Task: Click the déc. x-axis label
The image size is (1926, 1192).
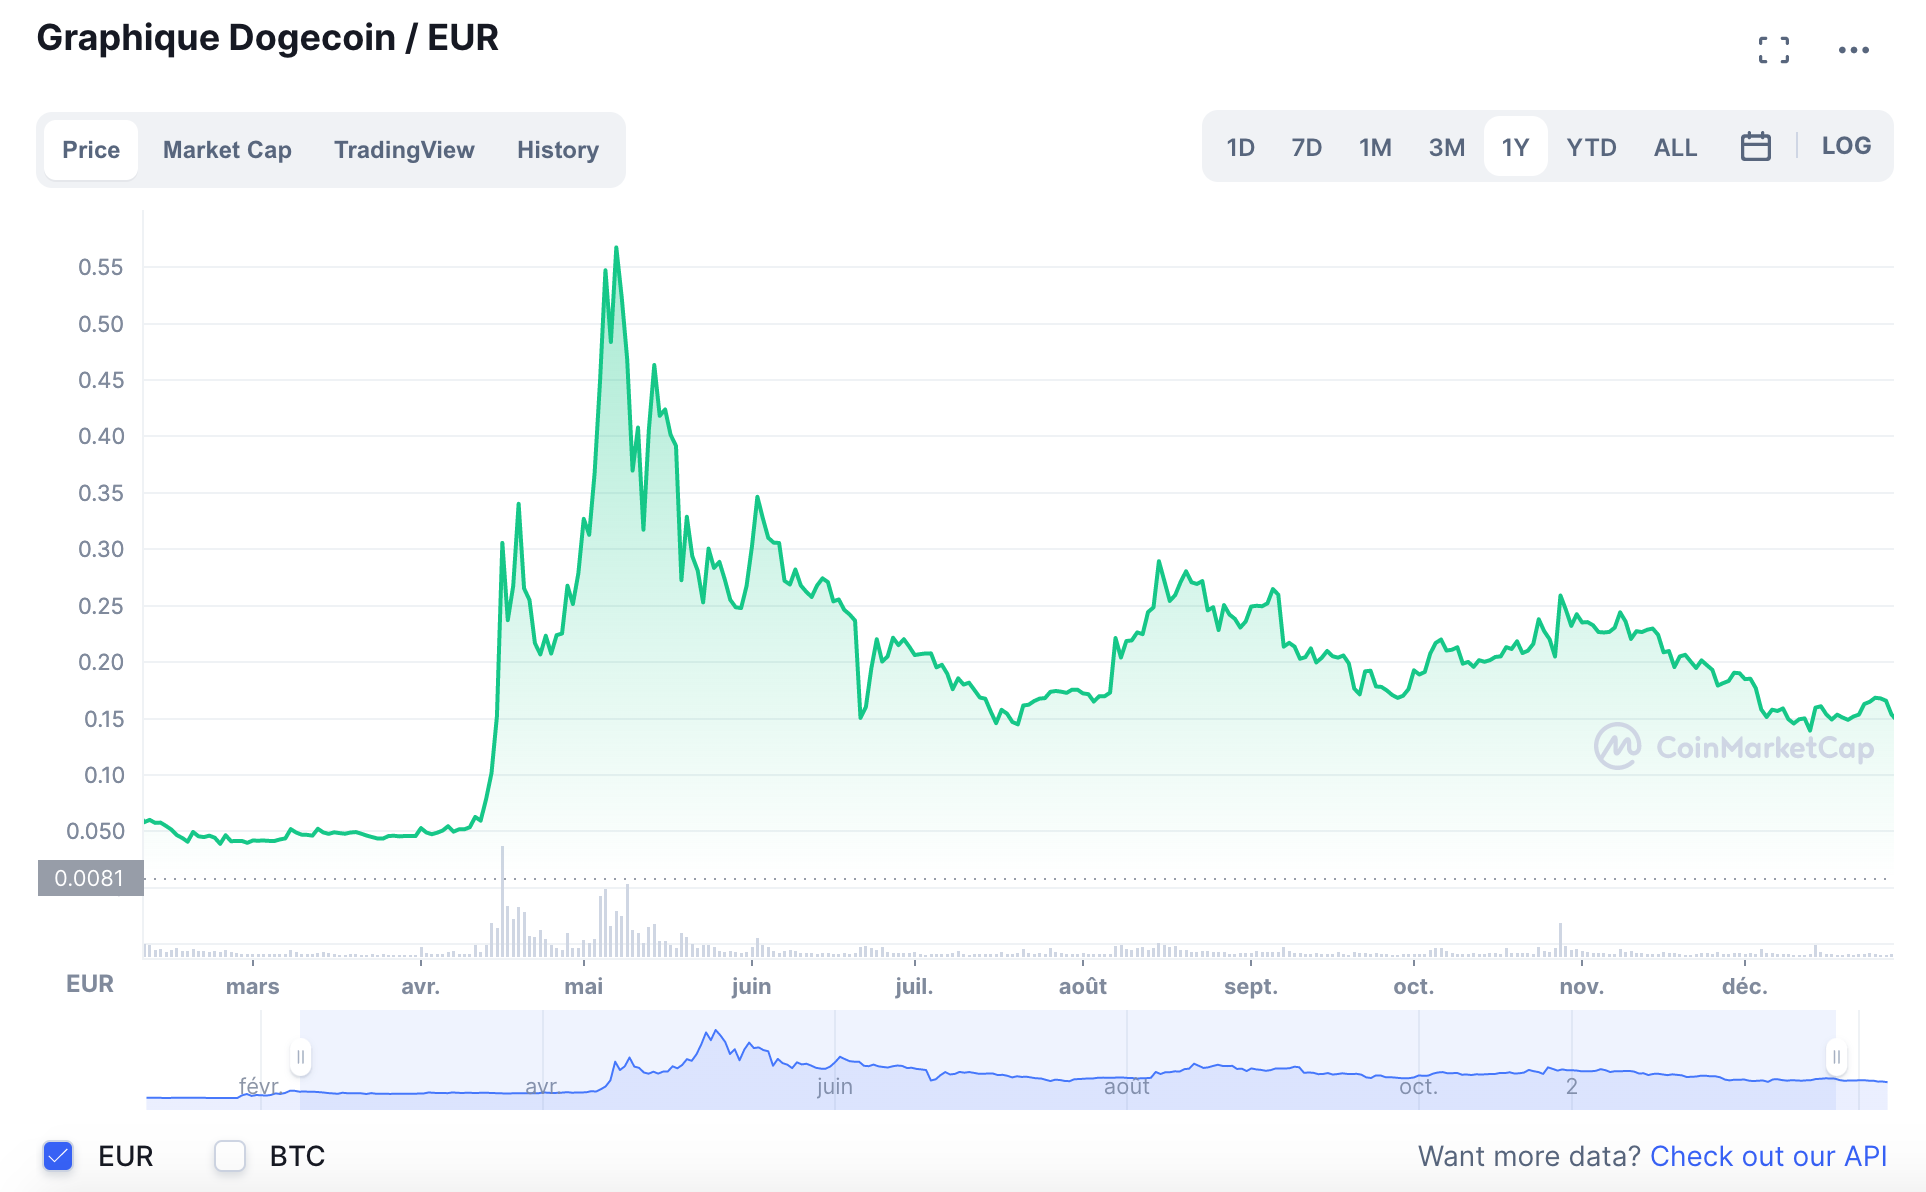Action: tap(1745, 986)
